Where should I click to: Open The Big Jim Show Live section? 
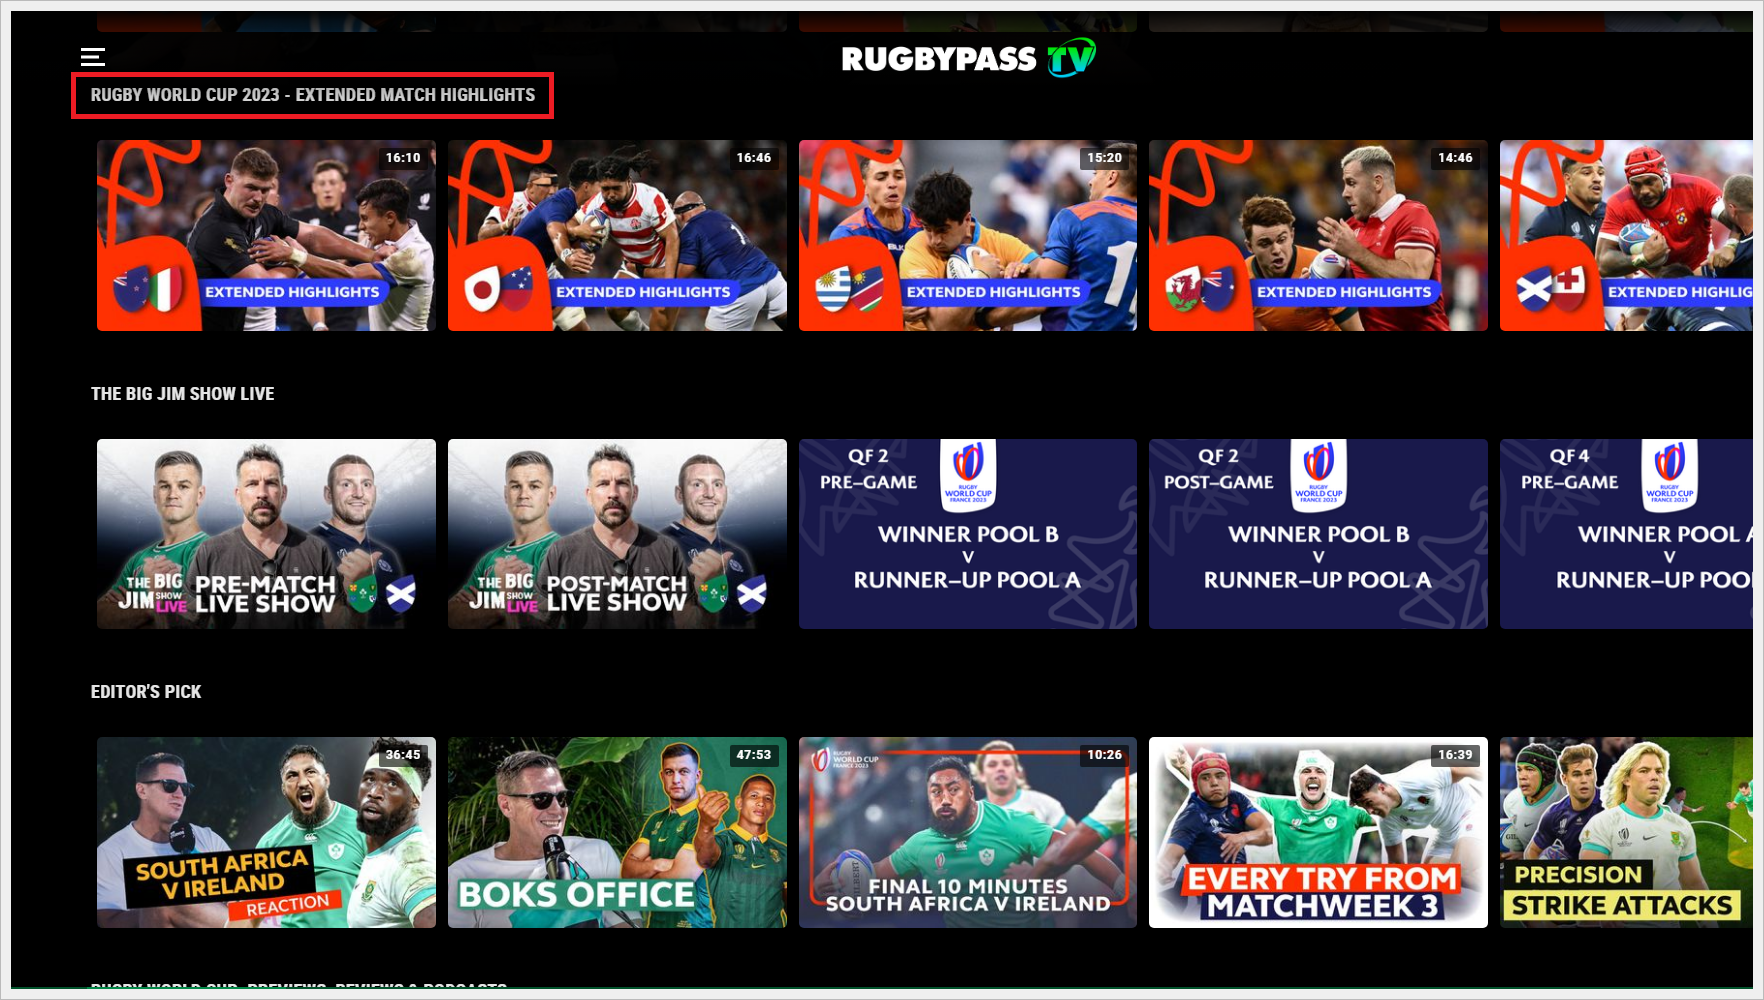tap(183, 394)
